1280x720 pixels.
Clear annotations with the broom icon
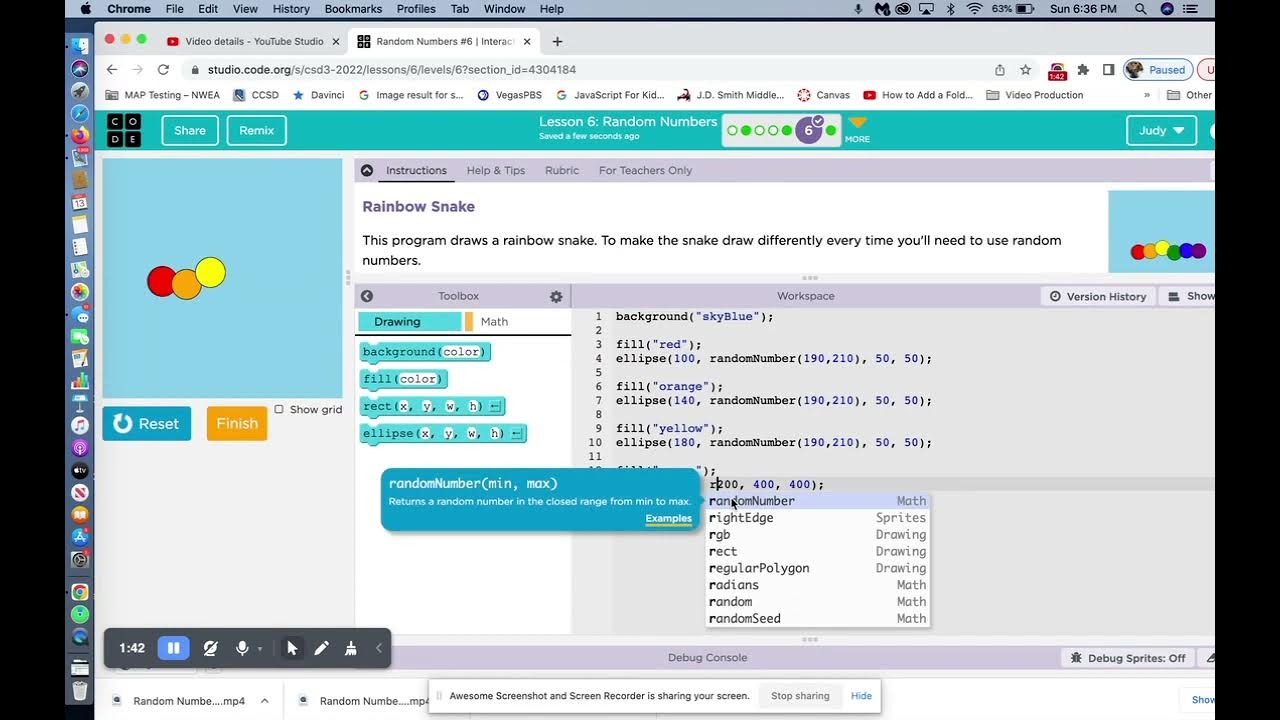[x=350, y=648]
